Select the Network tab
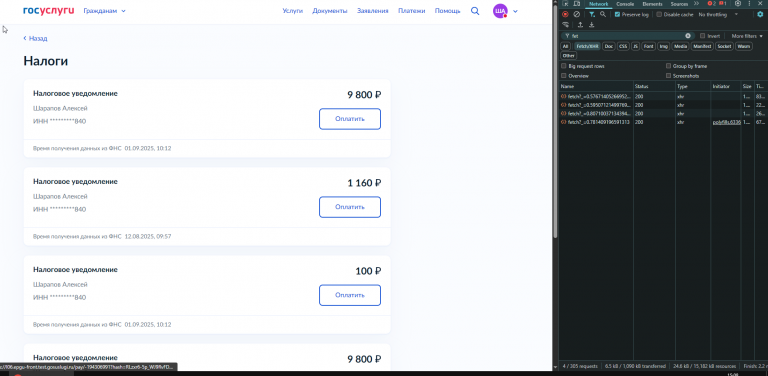768x376 pixels. 599,4
